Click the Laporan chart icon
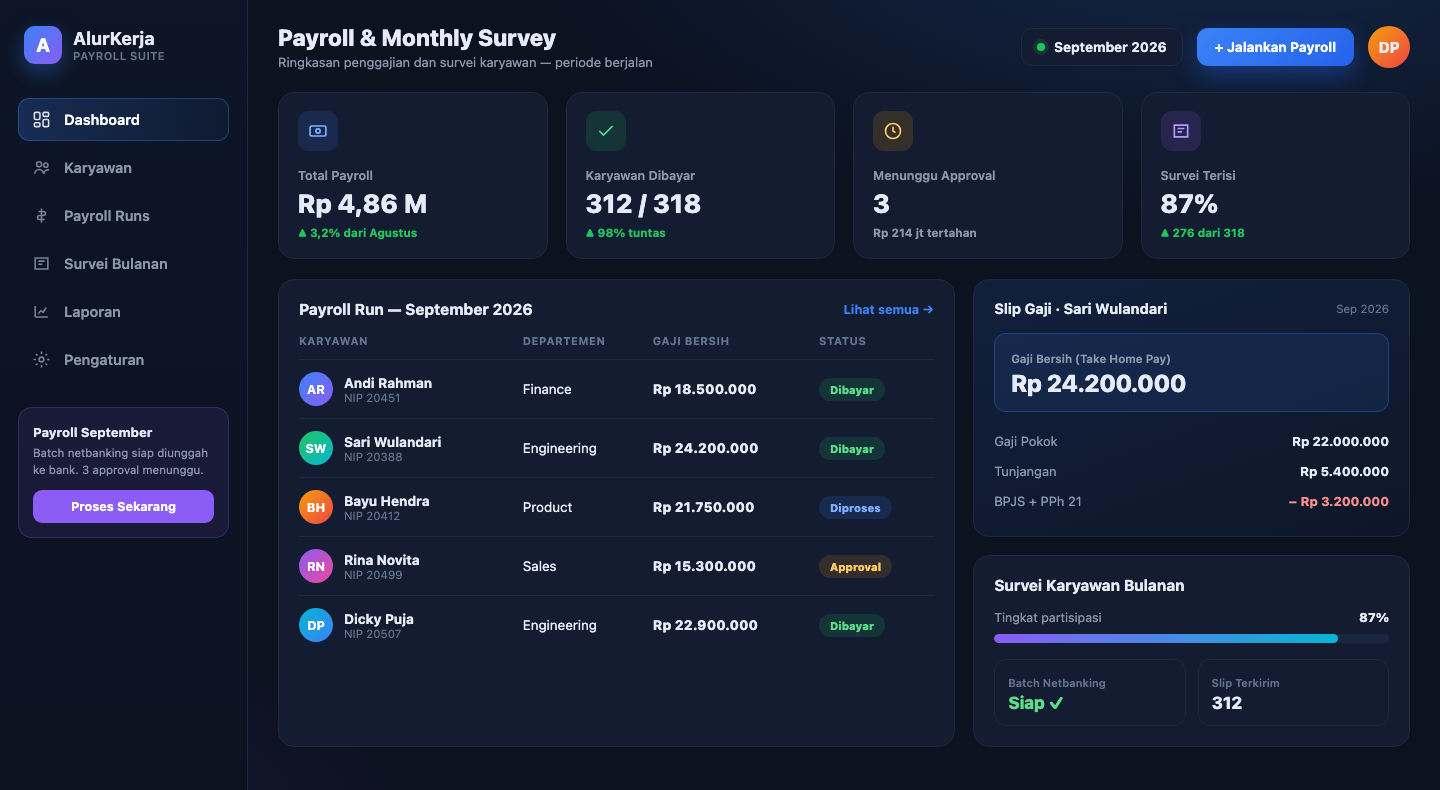The image size is (1440, 790). (41, 312)
